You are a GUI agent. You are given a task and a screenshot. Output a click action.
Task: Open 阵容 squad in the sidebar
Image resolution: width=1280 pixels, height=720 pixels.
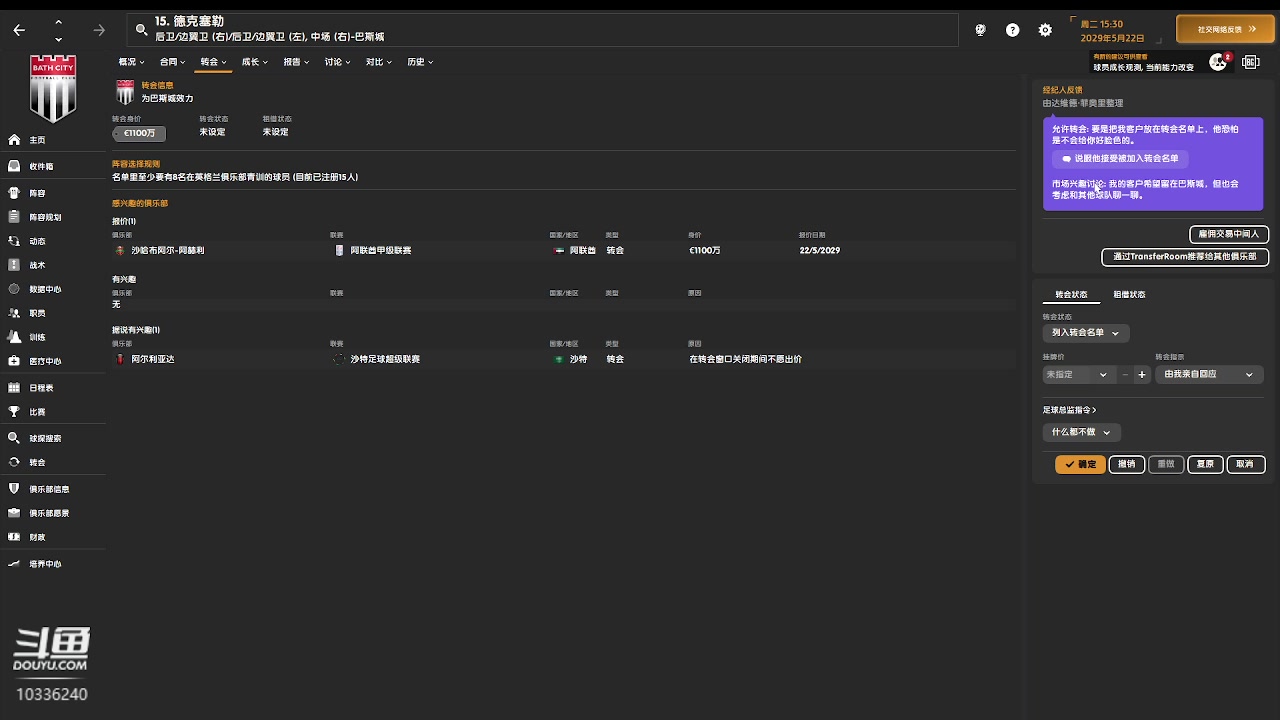pyautogui.click(x=37, y=193)
